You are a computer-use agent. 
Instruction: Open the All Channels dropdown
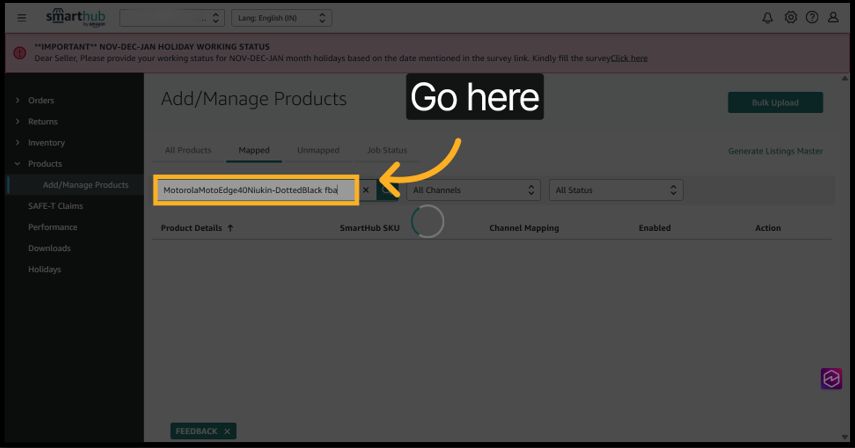[473, 190]
